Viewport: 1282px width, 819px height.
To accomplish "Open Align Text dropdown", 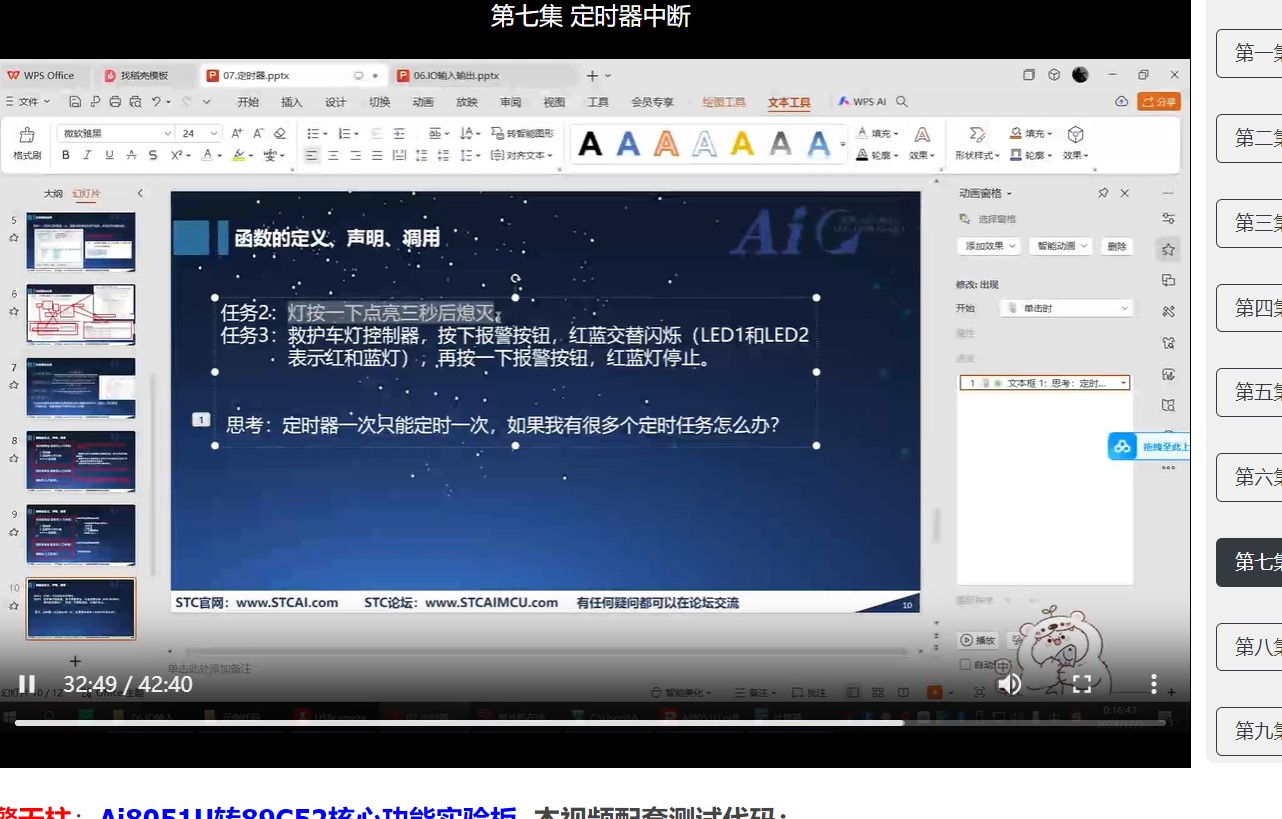I will (x=520, y=155).
